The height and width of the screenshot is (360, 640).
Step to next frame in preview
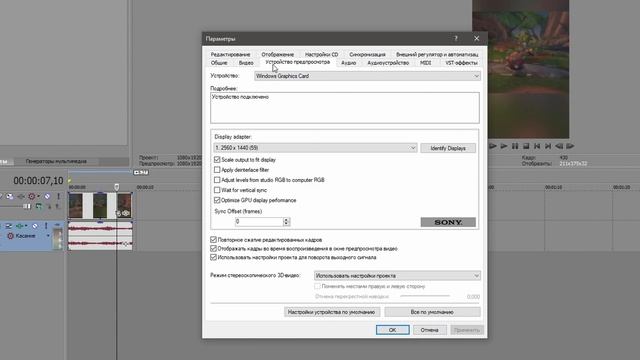(x=570, y=146)
